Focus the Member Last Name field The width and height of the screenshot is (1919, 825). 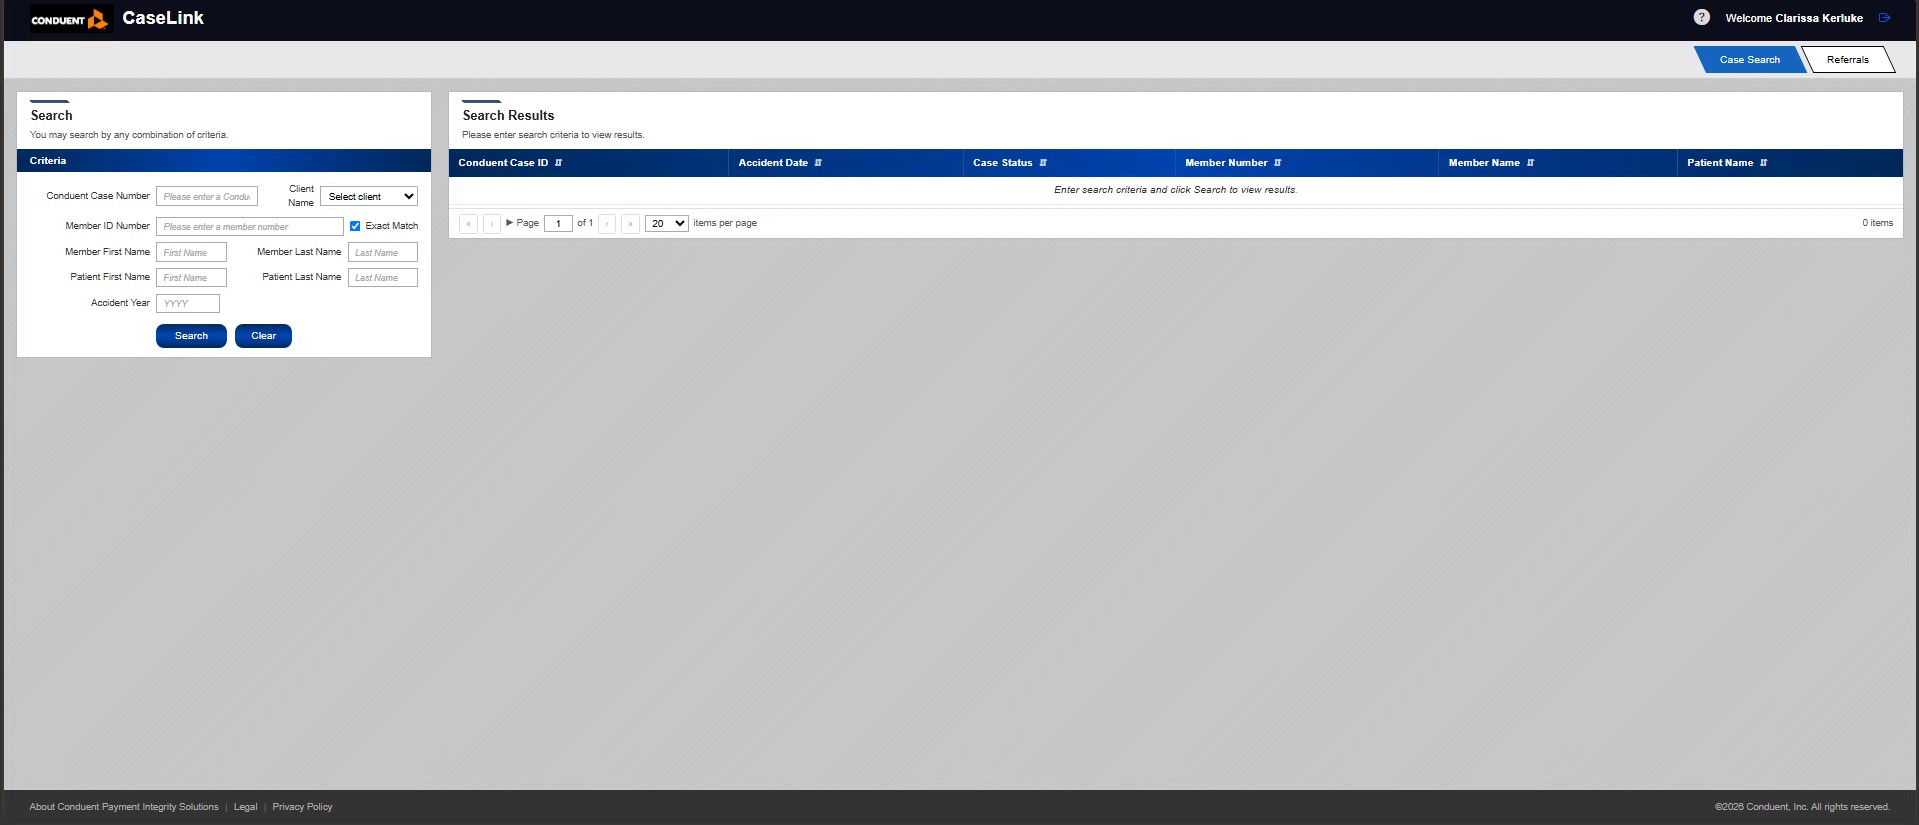point(383,252)
